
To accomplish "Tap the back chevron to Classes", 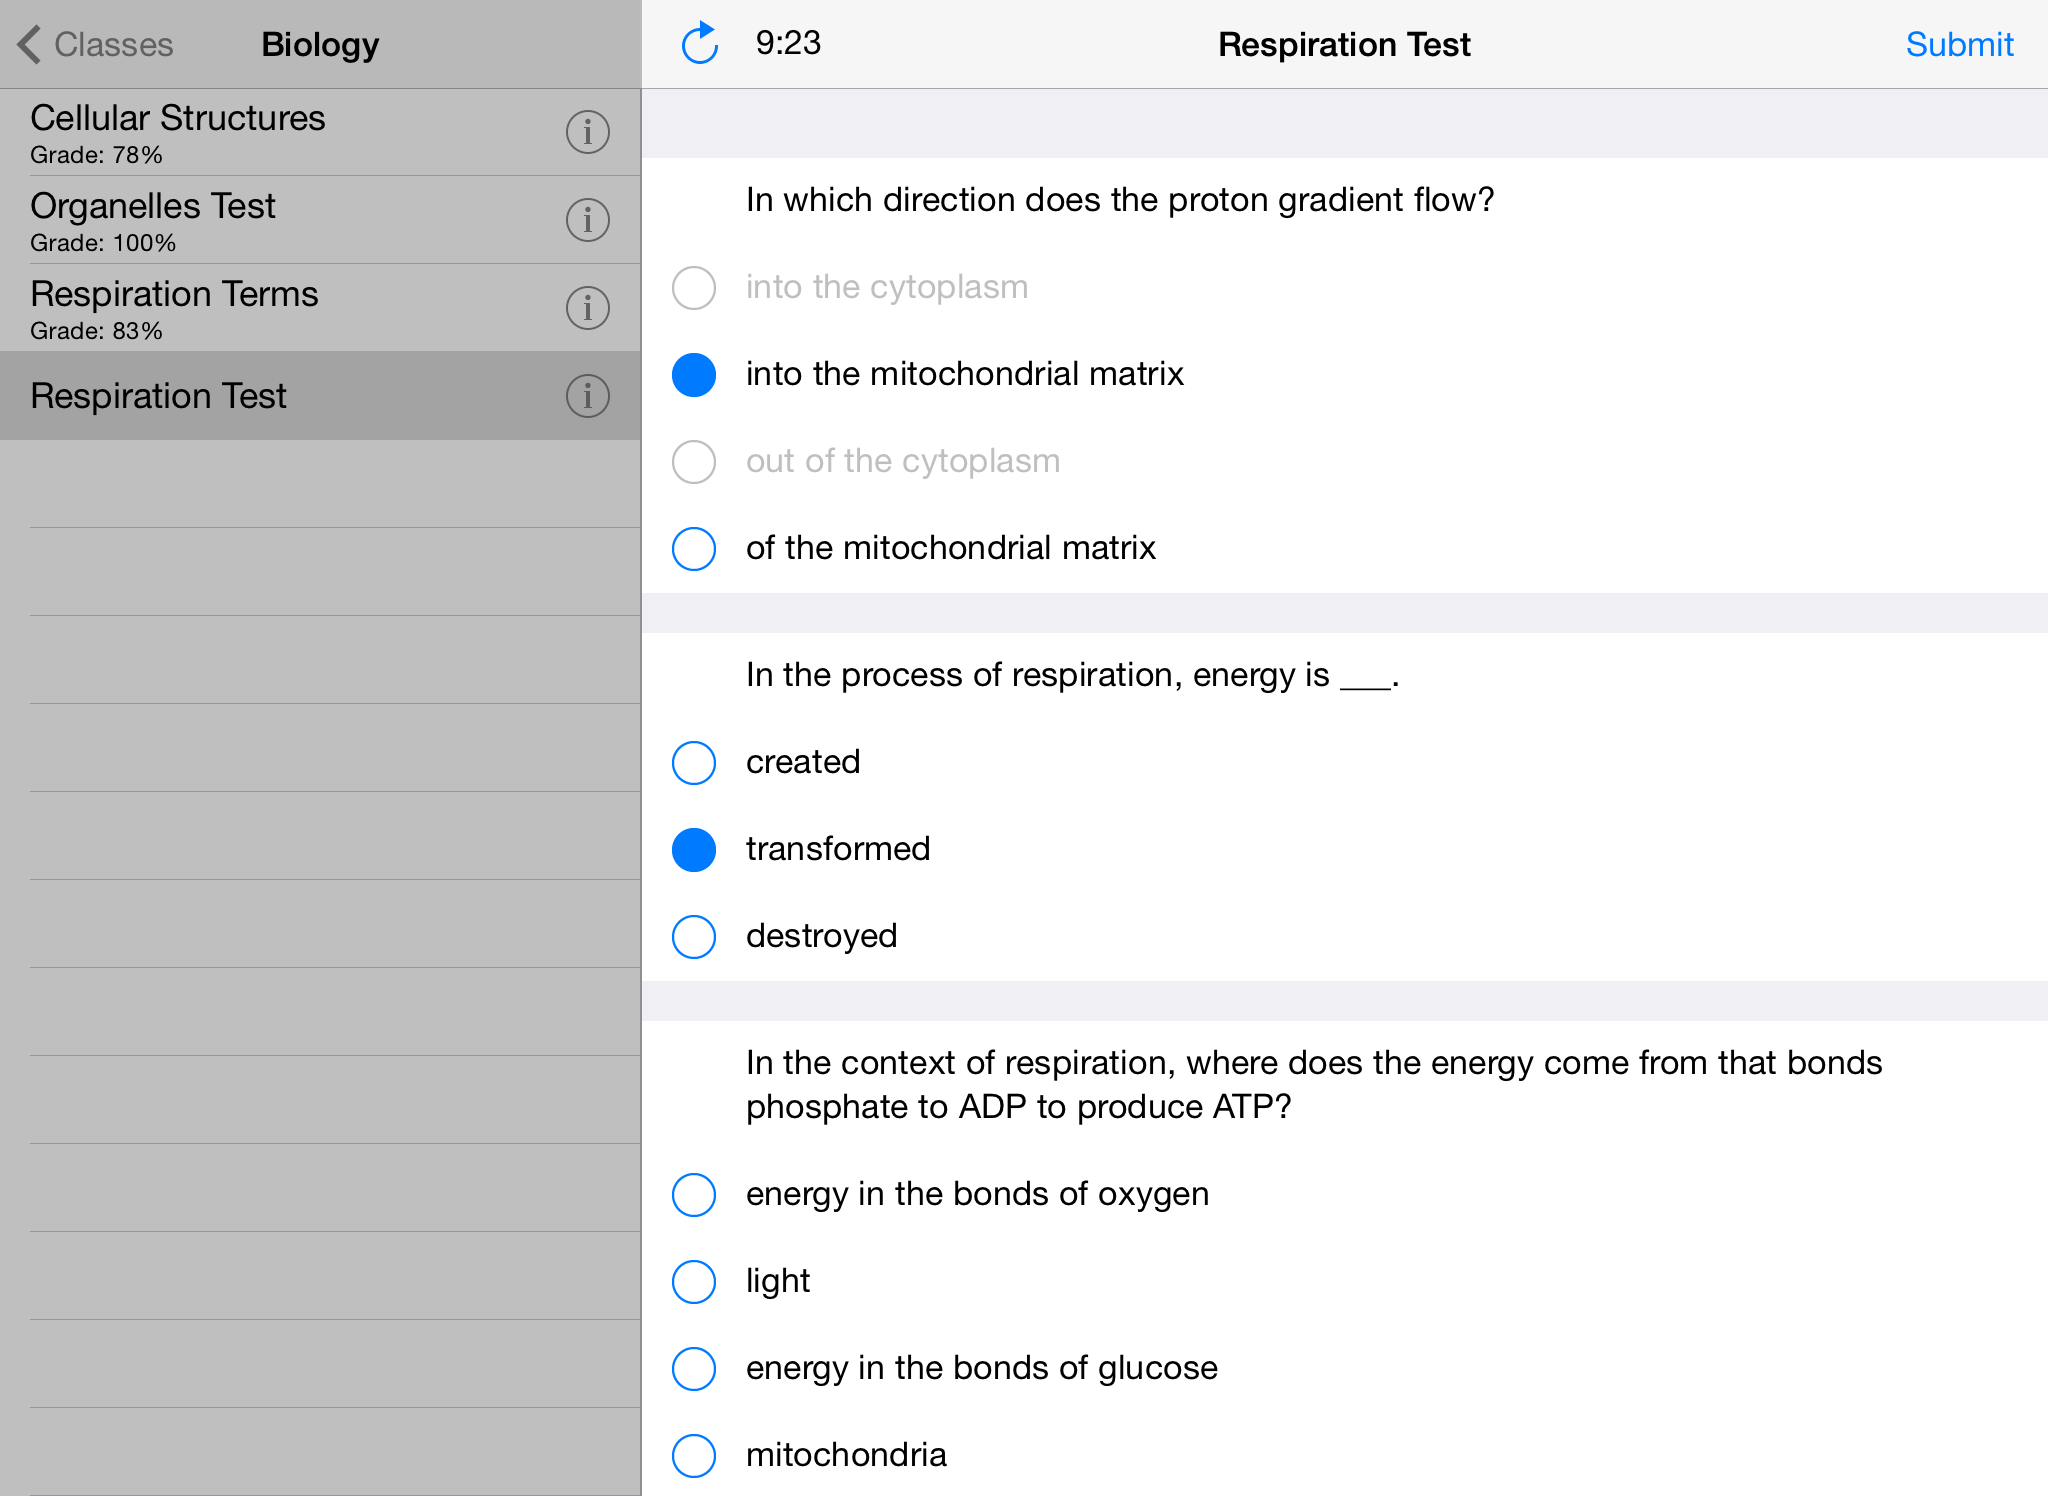I will [x=29, y=44].
